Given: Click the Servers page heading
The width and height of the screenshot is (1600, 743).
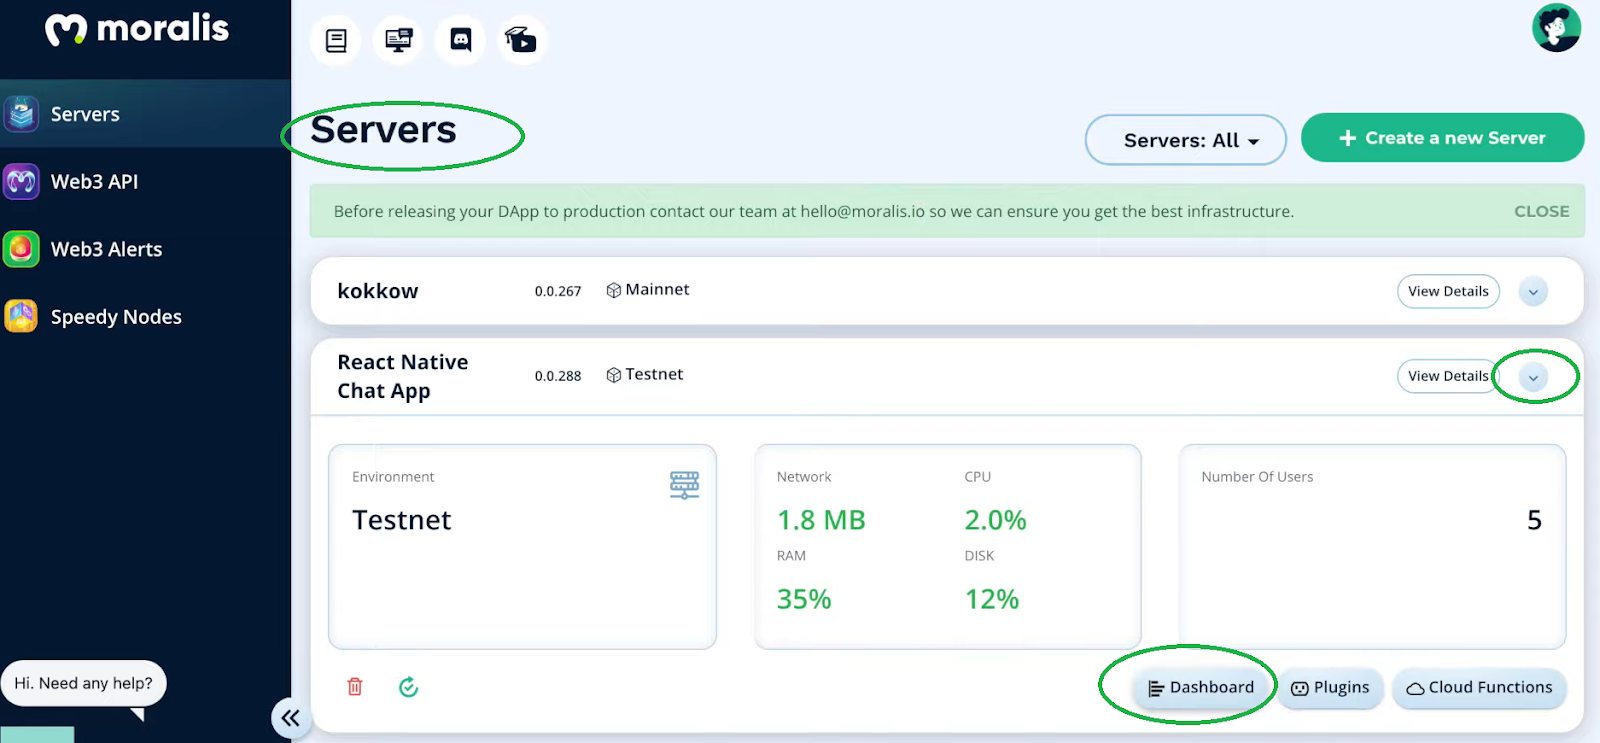Looking at the screenshot, I should (x=383, y=130).
